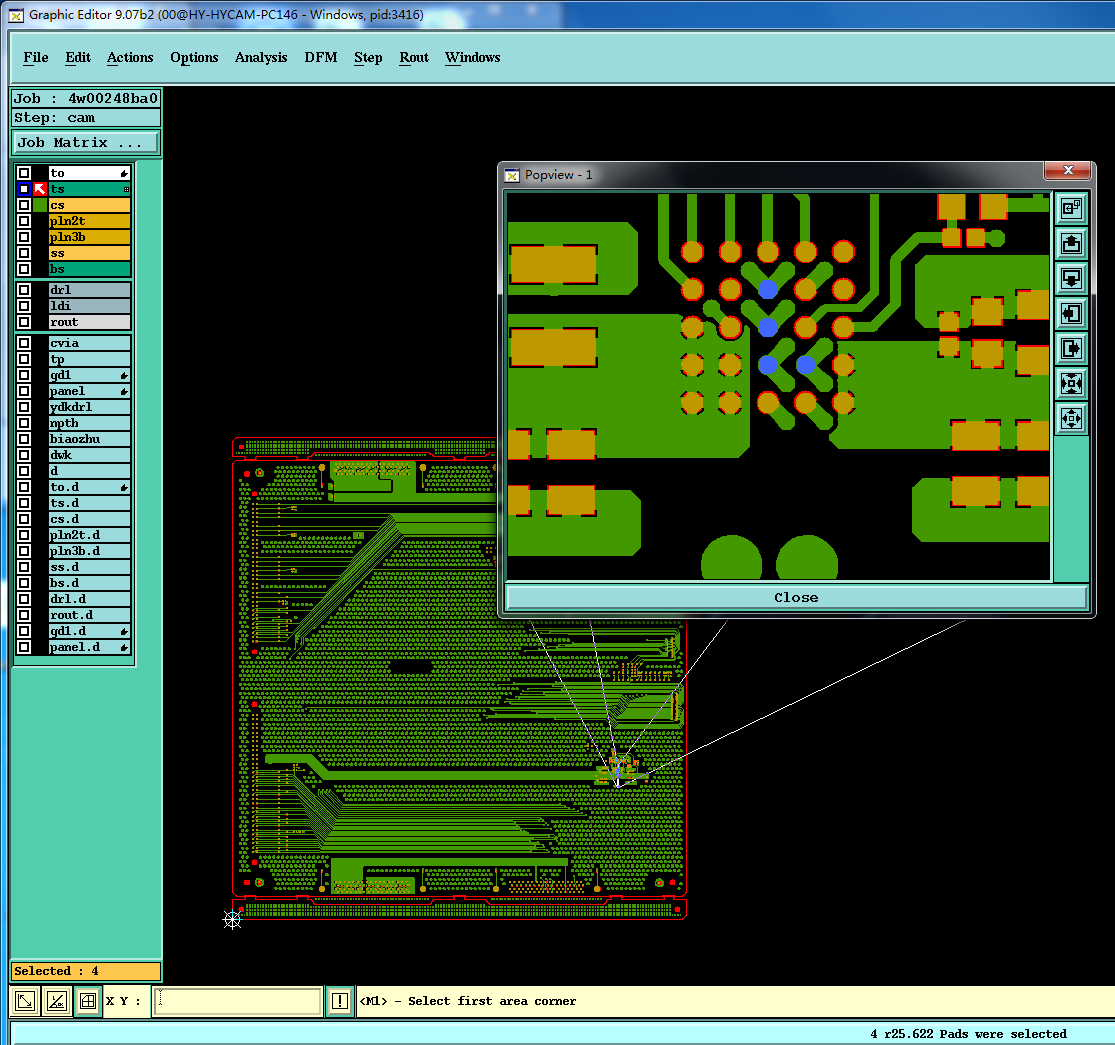Click the Popview home view icon

[1072, 208]
